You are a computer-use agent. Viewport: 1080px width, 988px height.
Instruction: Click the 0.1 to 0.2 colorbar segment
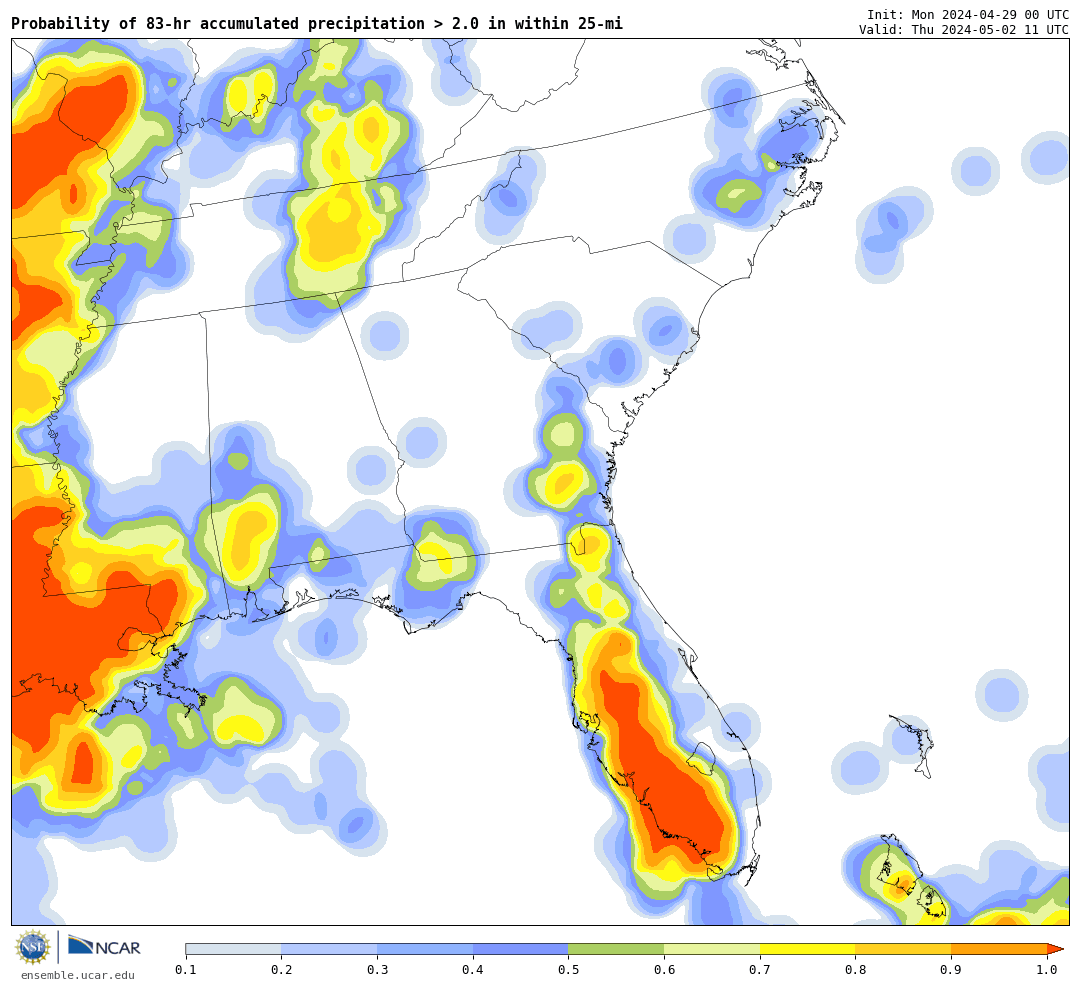point(233,949)
